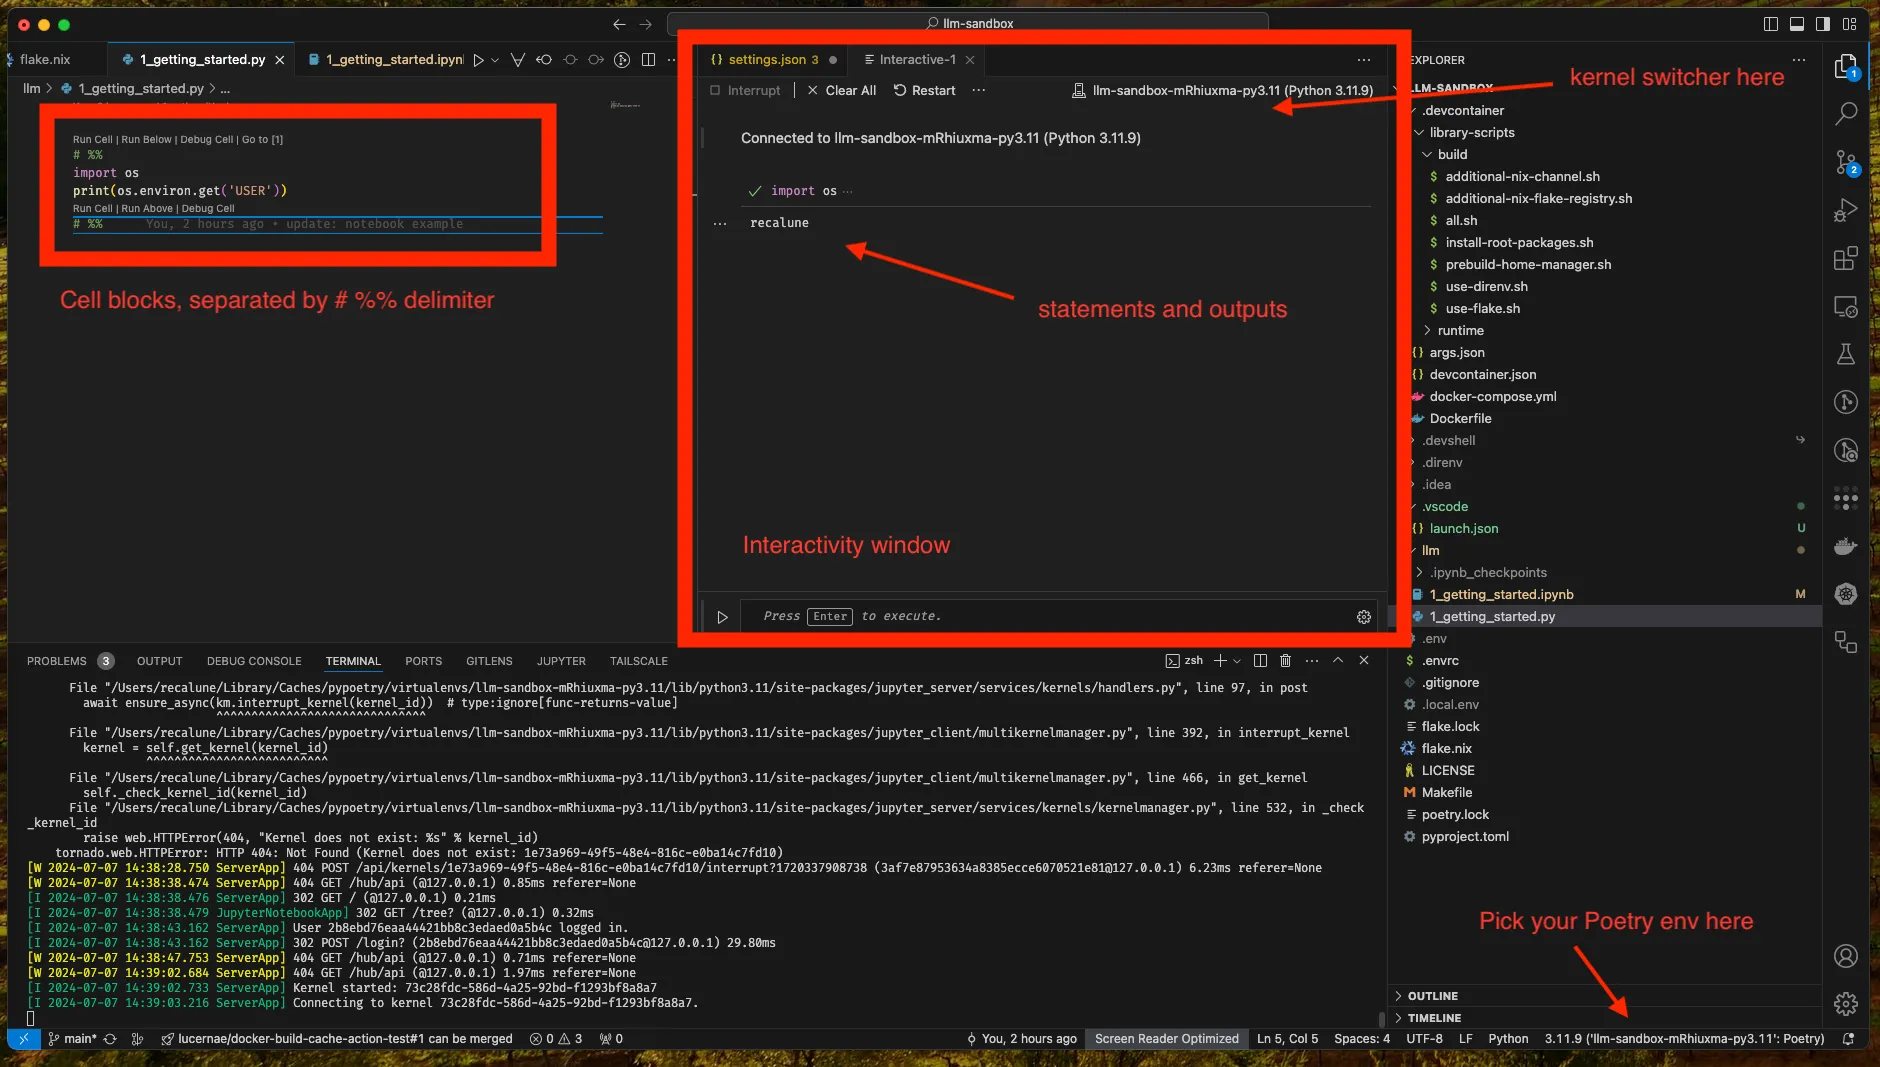Click Run Cell above first cell
The height and width of the screenshot is (1067, 1880).
tap(92, 140)
